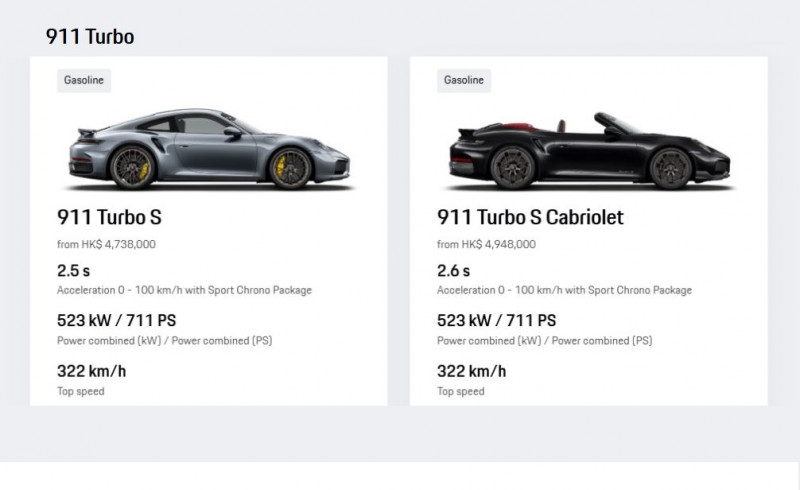The image size is (800, 490).
Task: Click 322 km/h on the Turbo S card
Action: pyautogui.click(x=92, y=372)
